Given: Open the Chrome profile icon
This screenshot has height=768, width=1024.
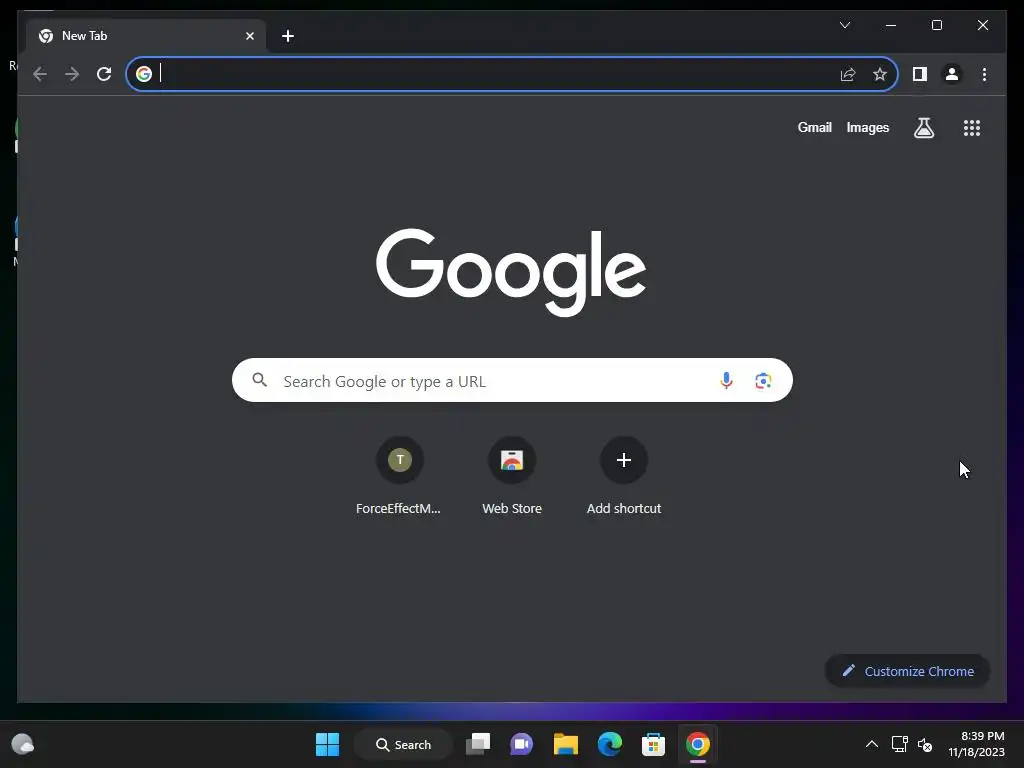Looking at the screenshot, I should 952,74.
